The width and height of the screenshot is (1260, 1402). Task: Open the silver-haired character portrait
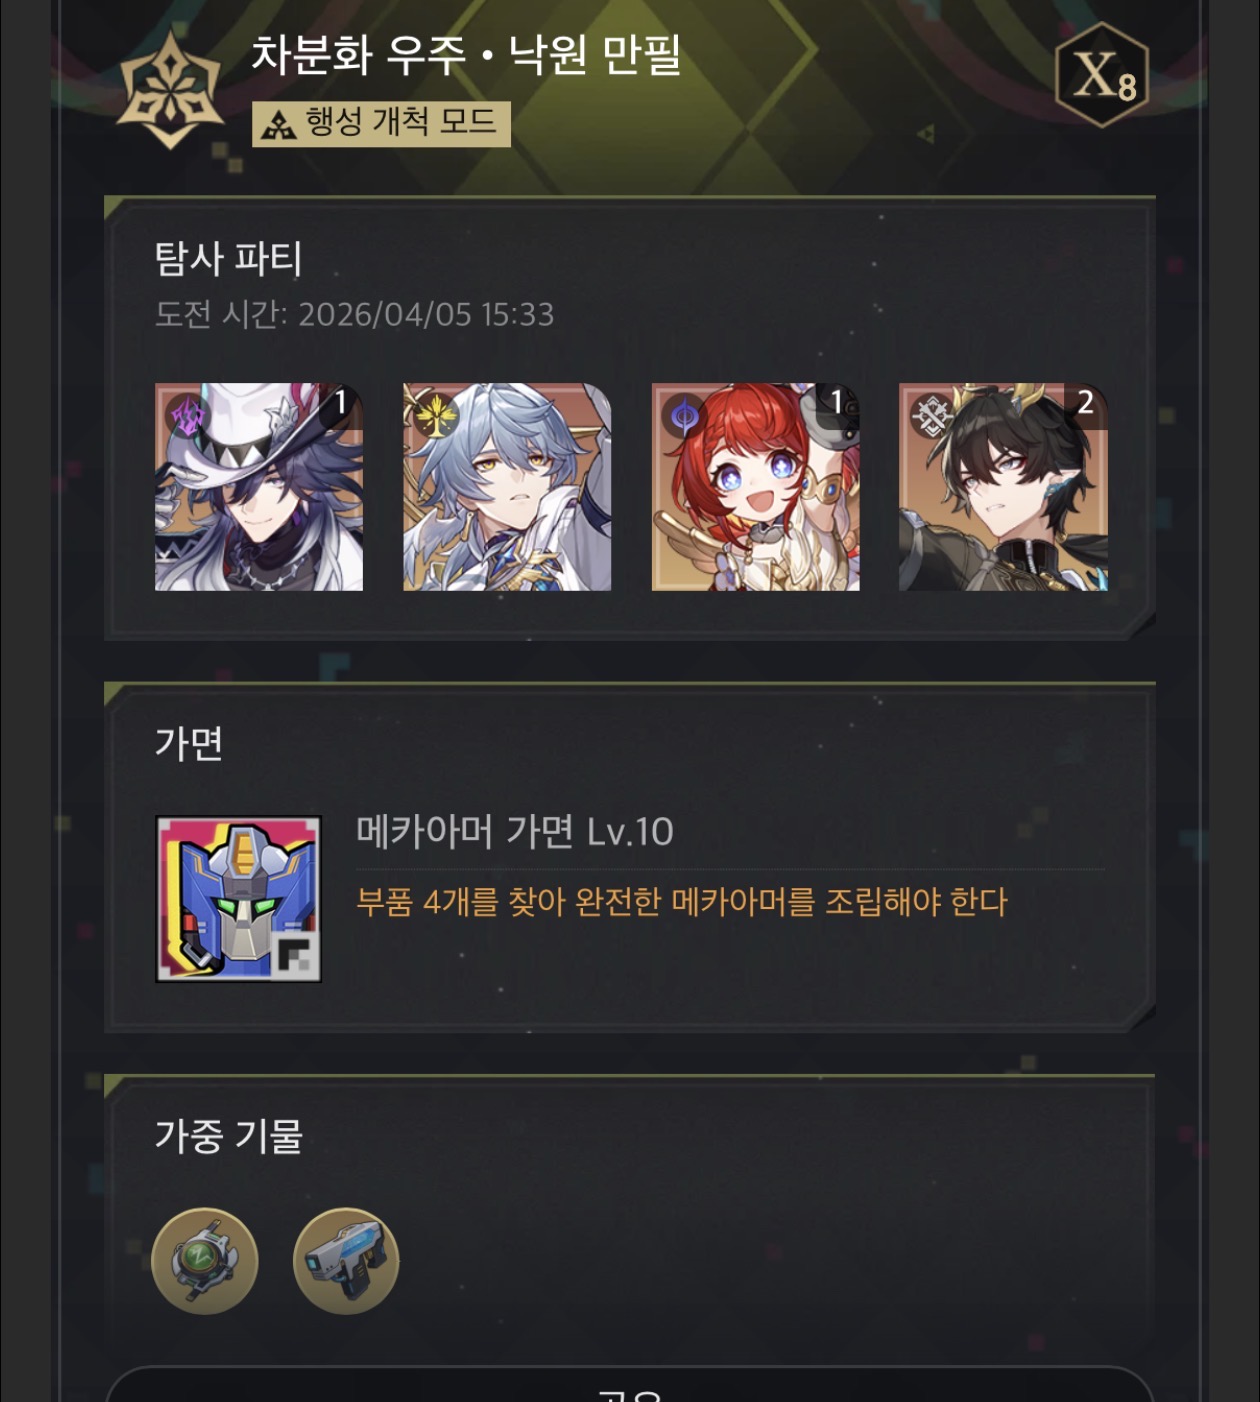pyautogui.click(x=507, y=487)
